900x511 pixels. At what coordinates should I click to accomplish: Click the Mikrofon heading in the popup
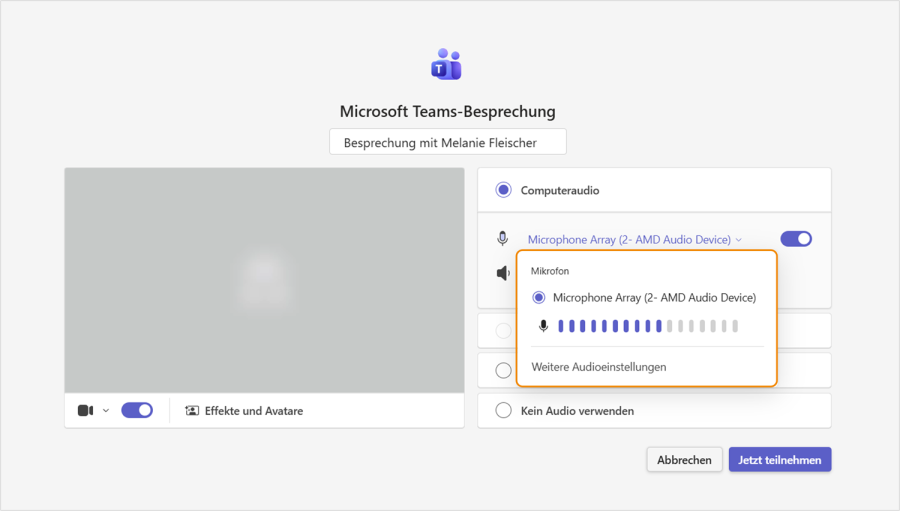(550, 271)
